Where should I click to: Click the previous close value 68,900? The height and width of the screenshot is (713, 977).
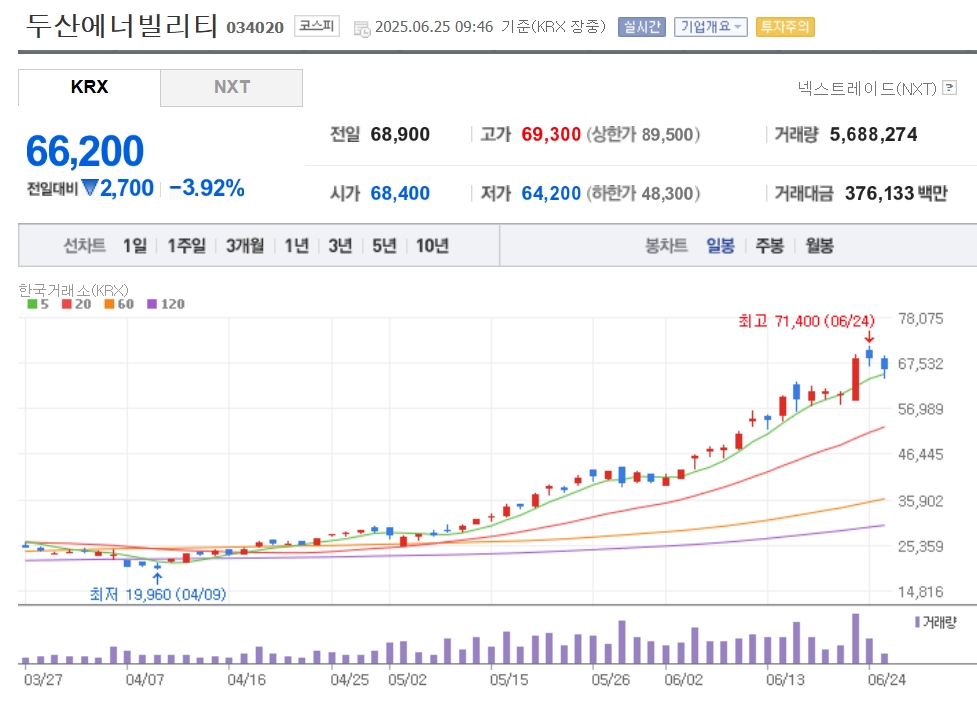400,135
